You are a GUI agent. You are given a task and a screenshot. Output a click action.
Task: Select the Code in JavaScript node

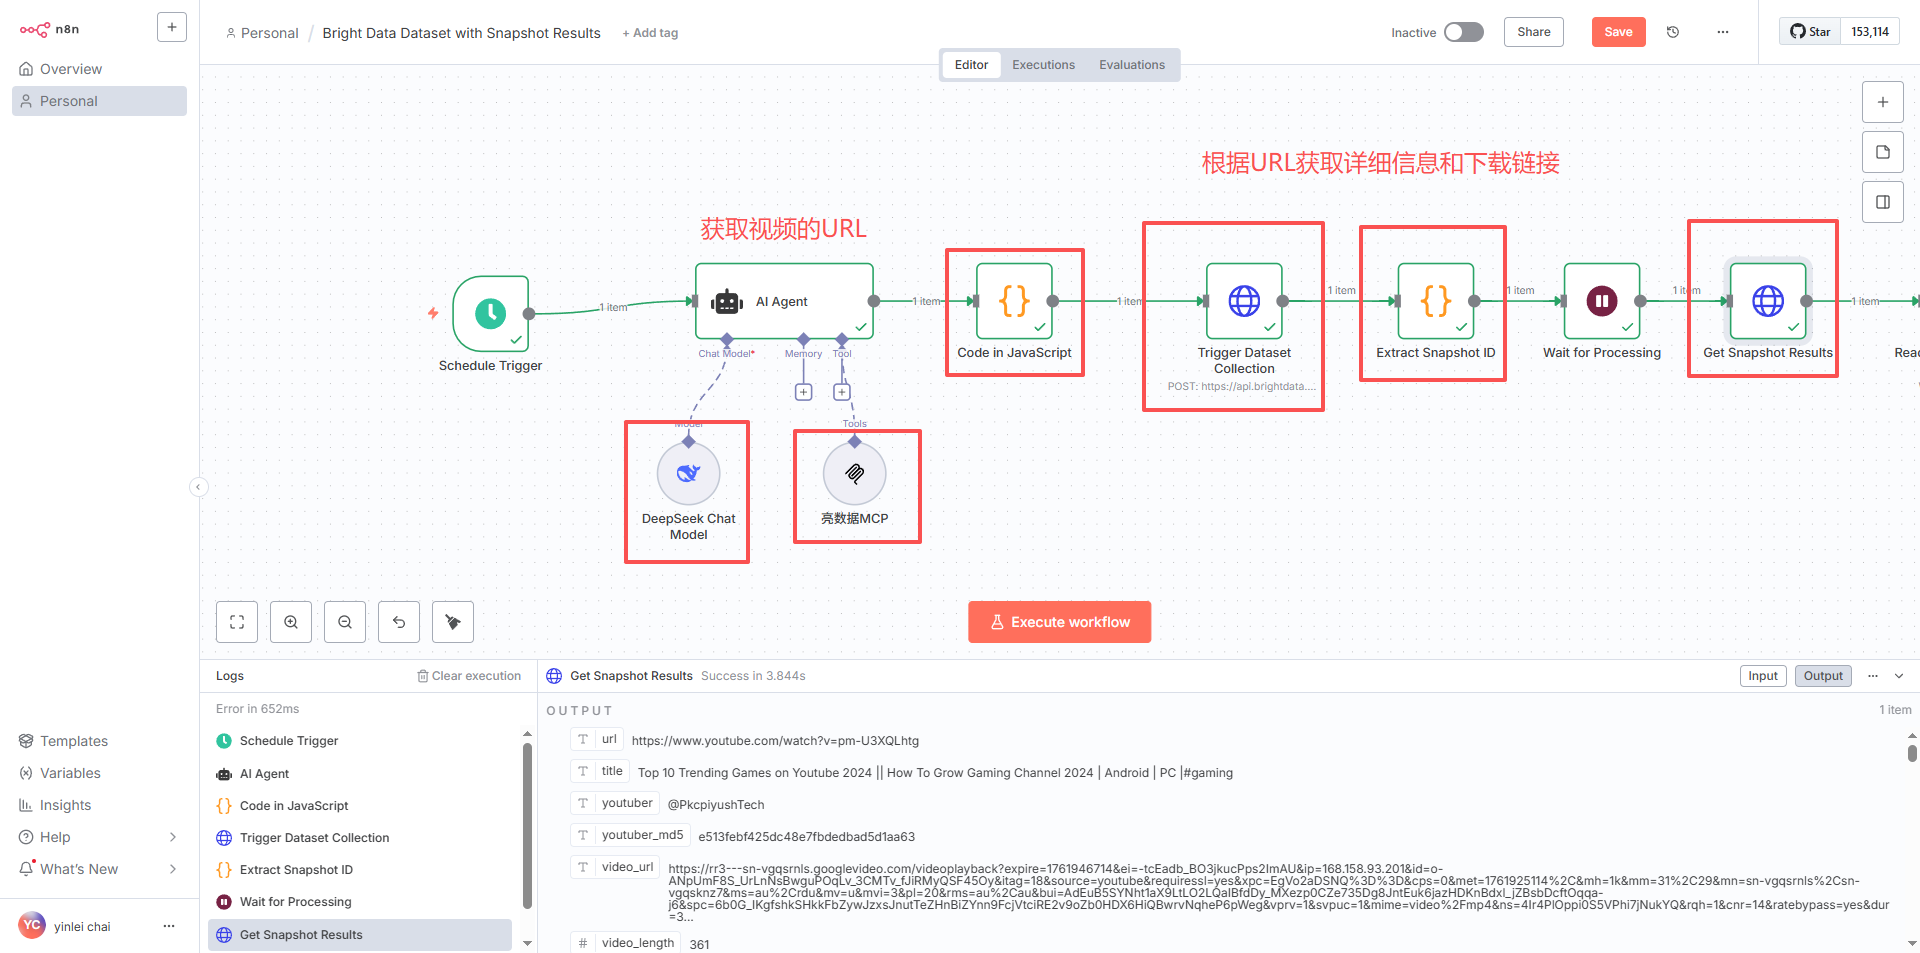[x=1014, y=301]
